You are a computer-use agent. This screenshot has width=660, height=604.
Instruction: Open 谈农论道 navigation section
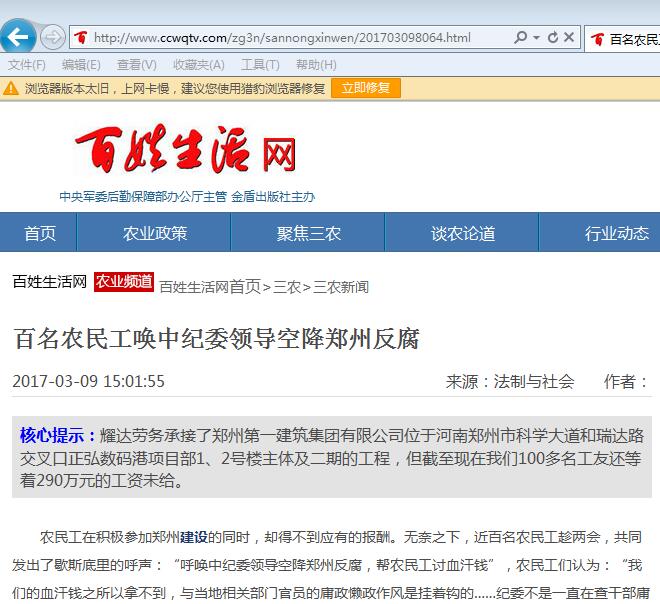pos(463,233)
